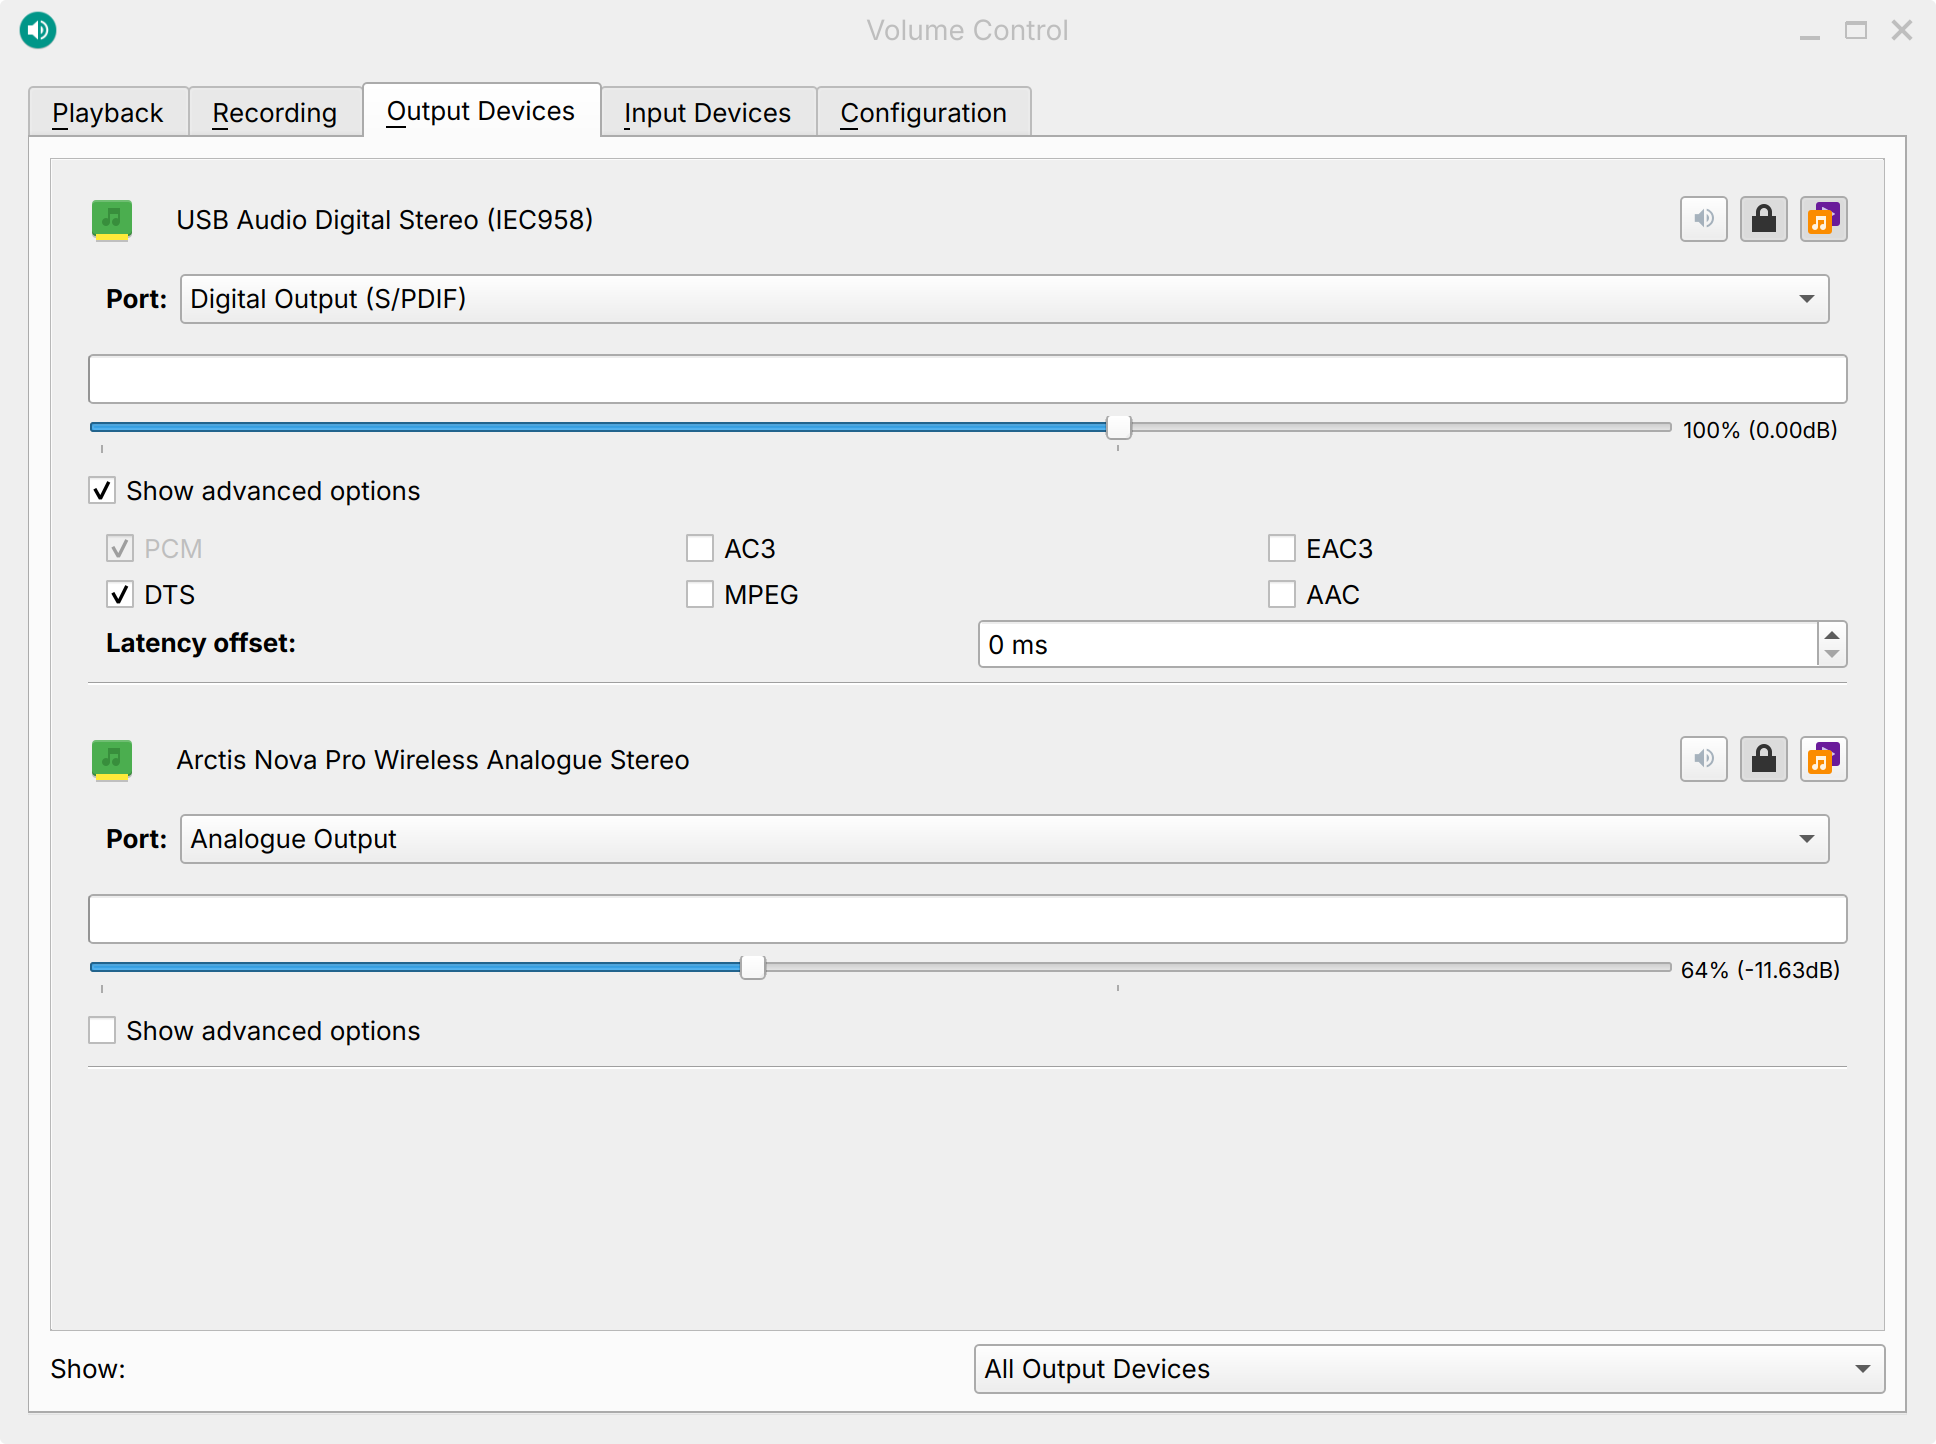The image size is (1936, 1444).
Task: Mute the Arctis Nova Pro Wireless output
Action: (x=1704, y=759)
